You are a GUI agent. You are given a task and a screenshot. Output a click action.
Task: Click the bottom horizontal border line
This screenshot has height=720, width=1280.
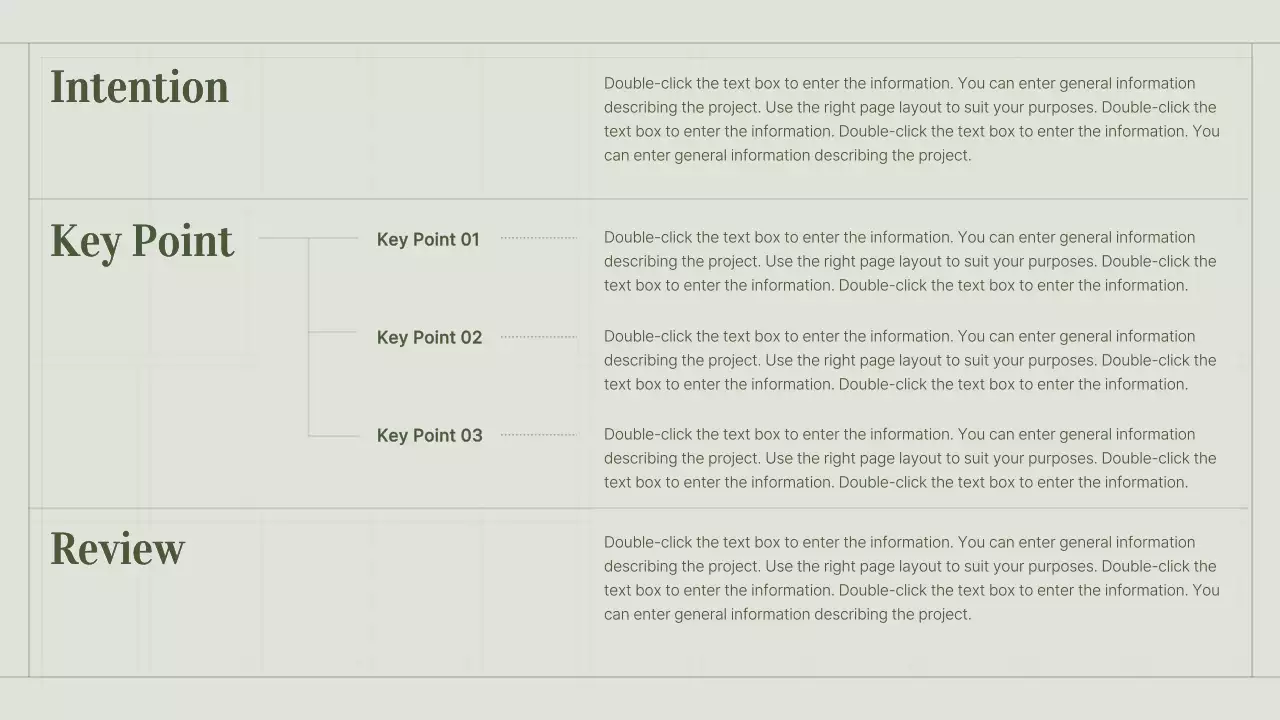point(640,677)
